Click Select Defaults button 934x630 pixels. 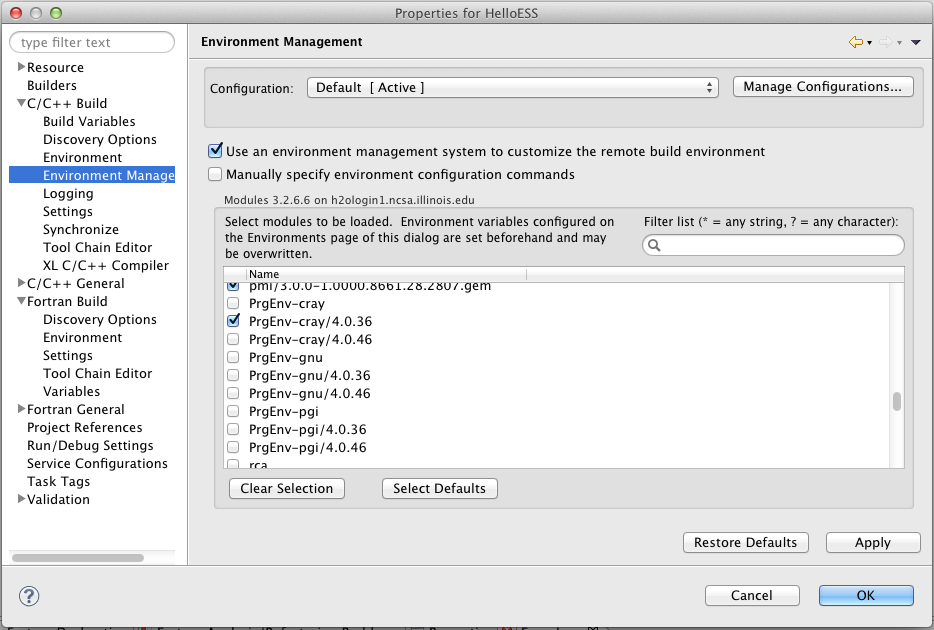pos(439,489)
